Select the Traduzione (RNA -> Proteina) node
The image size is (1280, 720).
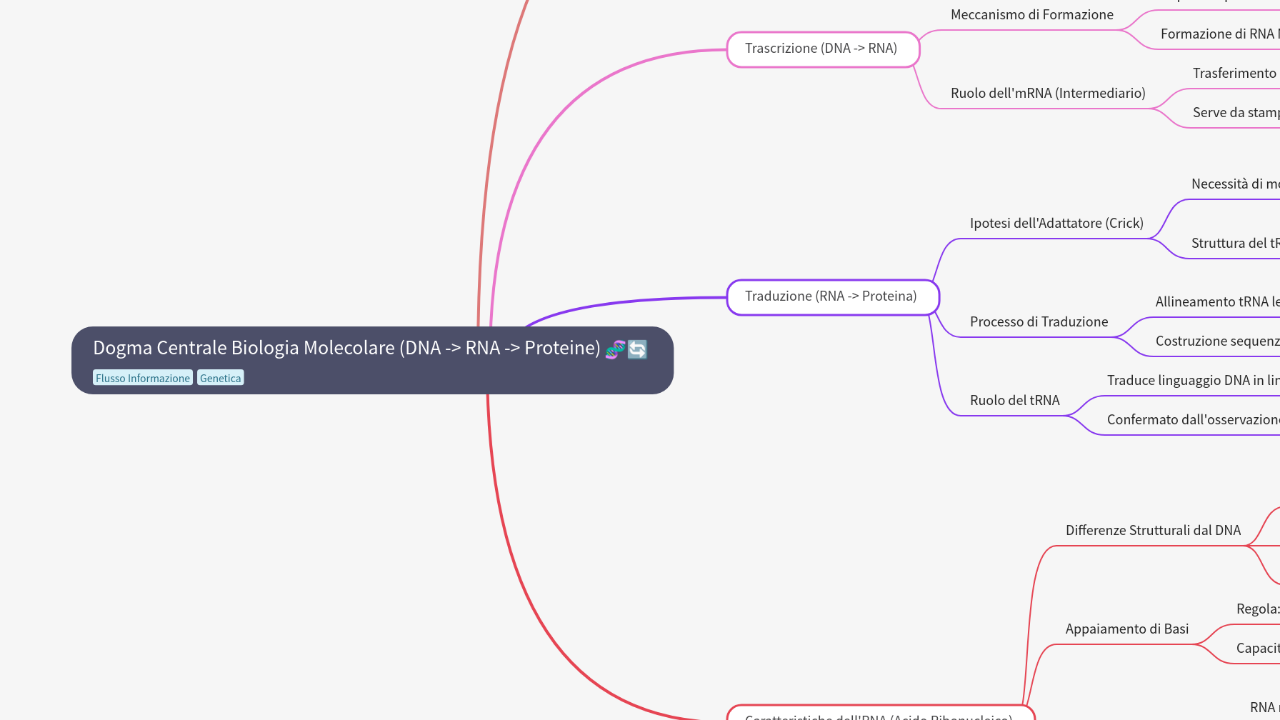click(832, 297)
